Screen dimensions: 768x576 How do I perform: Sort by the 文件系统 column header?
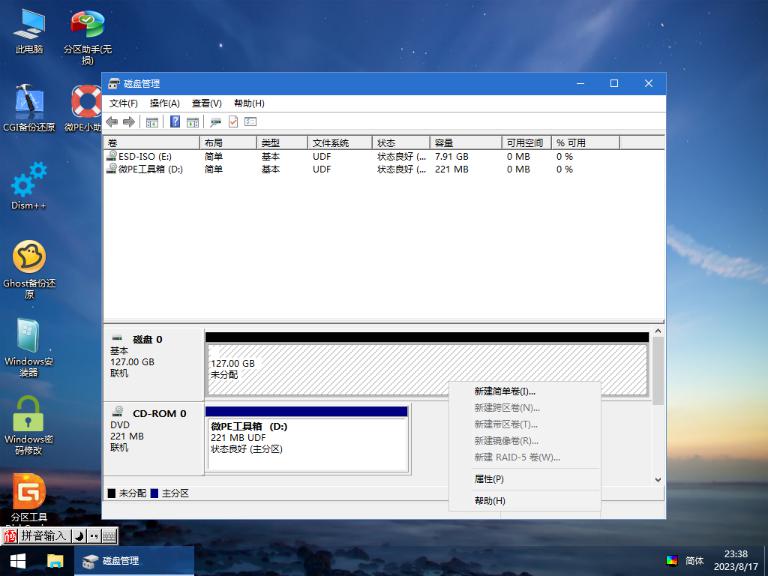(339, 143)
